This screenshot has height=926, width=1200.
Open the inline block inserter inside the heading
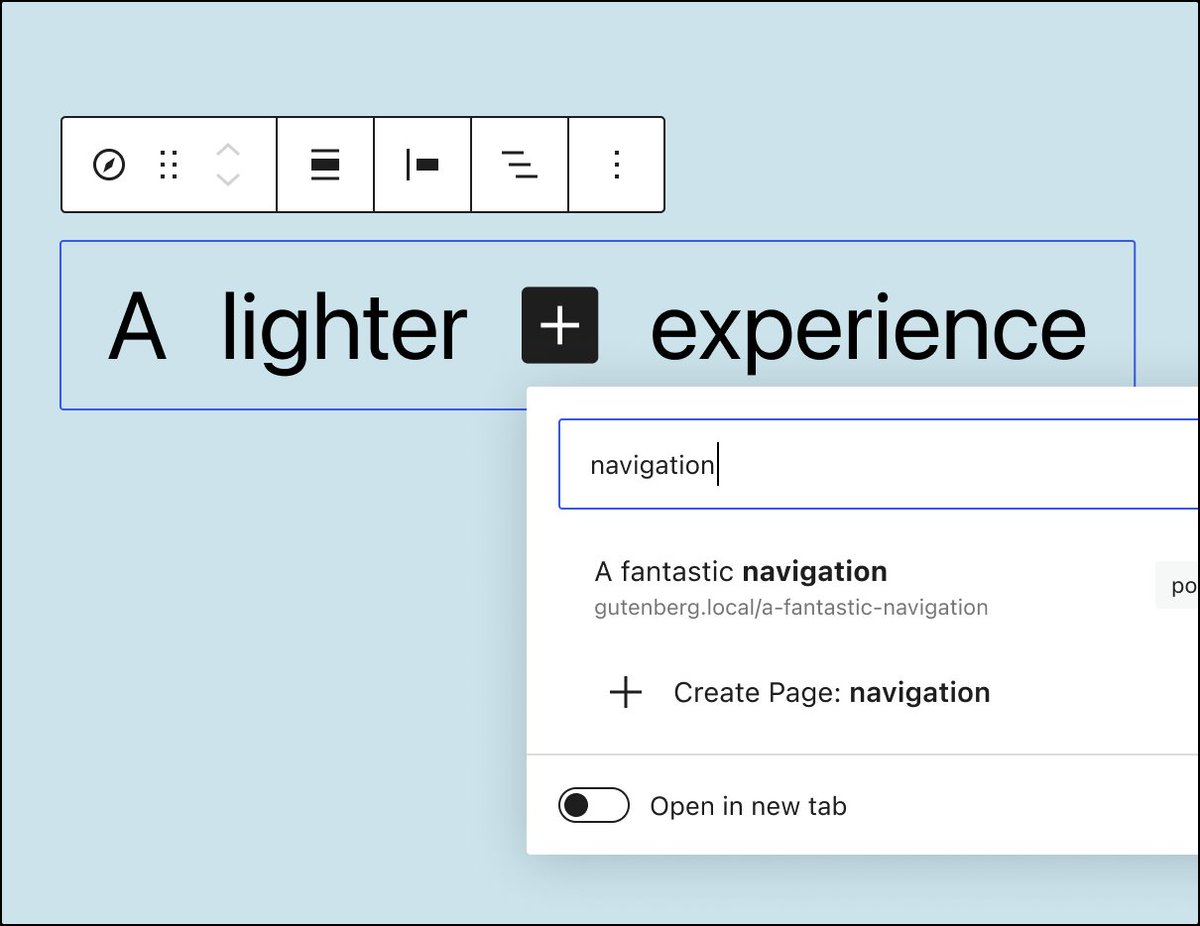(x=560, y=326)
